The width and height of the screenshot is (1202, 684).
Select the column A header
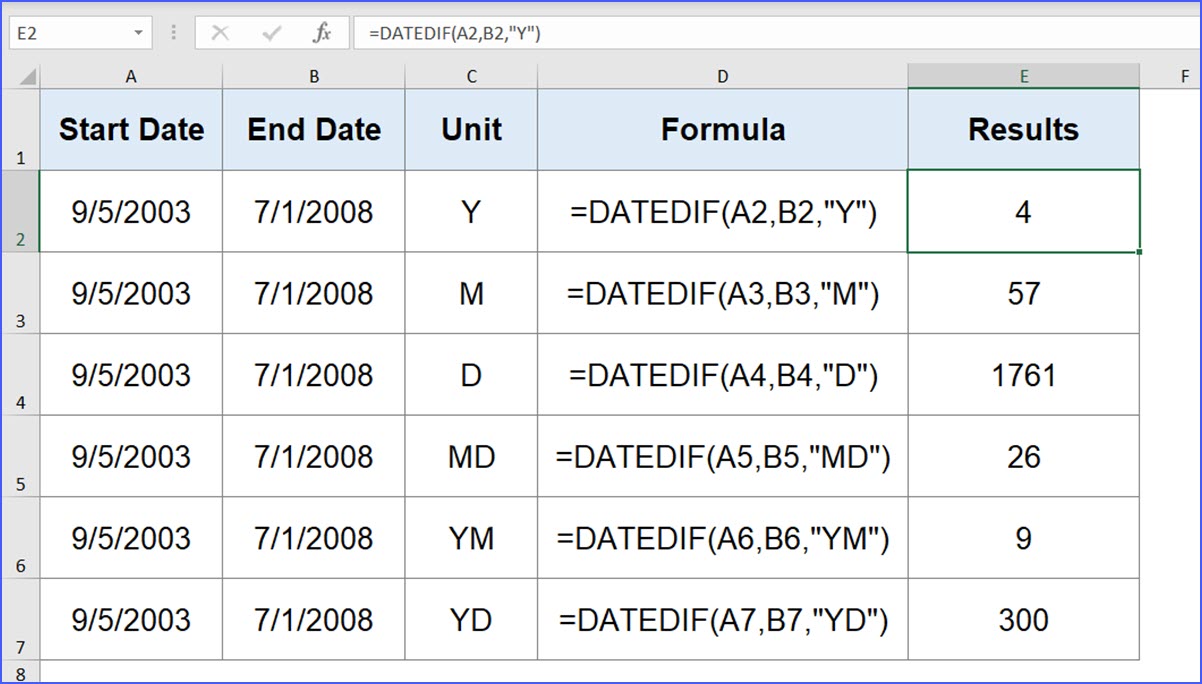click(x=130, y=75)
